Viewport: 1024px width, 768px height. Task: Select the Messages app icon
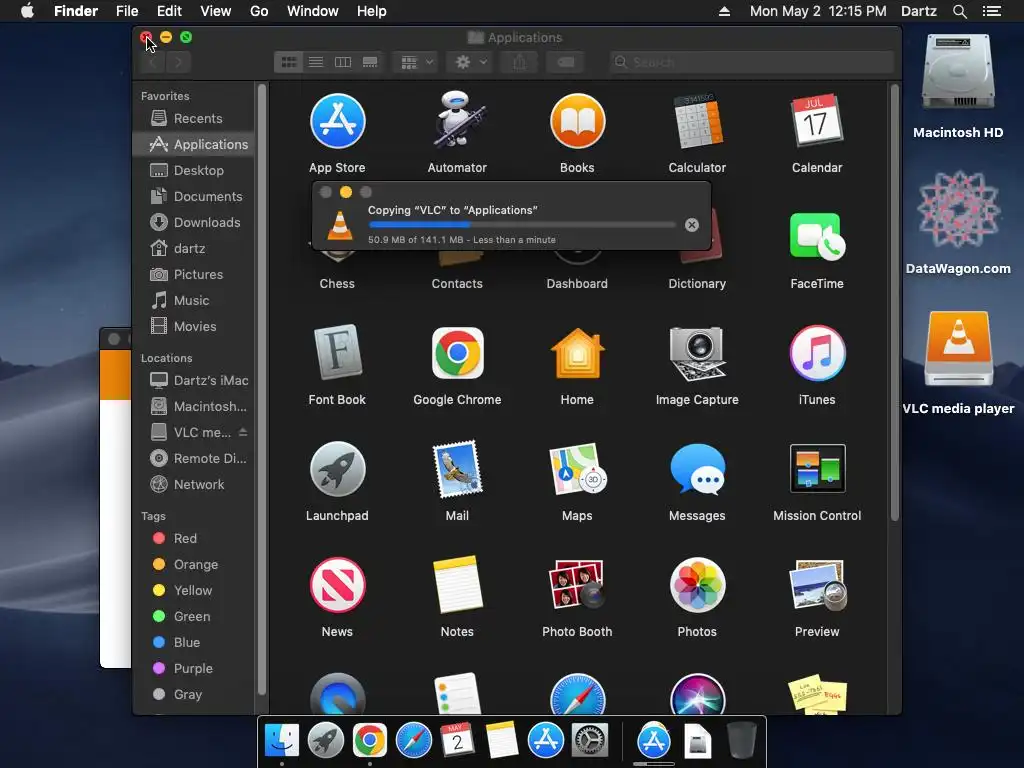click(697, 469)
